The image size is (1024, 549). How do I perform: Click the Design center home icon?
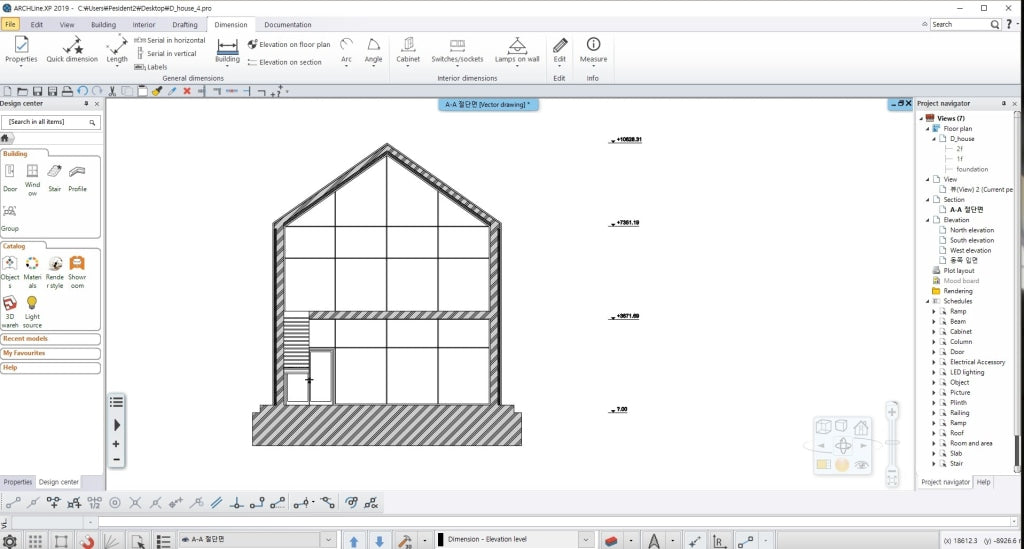[x=5, y=138]
